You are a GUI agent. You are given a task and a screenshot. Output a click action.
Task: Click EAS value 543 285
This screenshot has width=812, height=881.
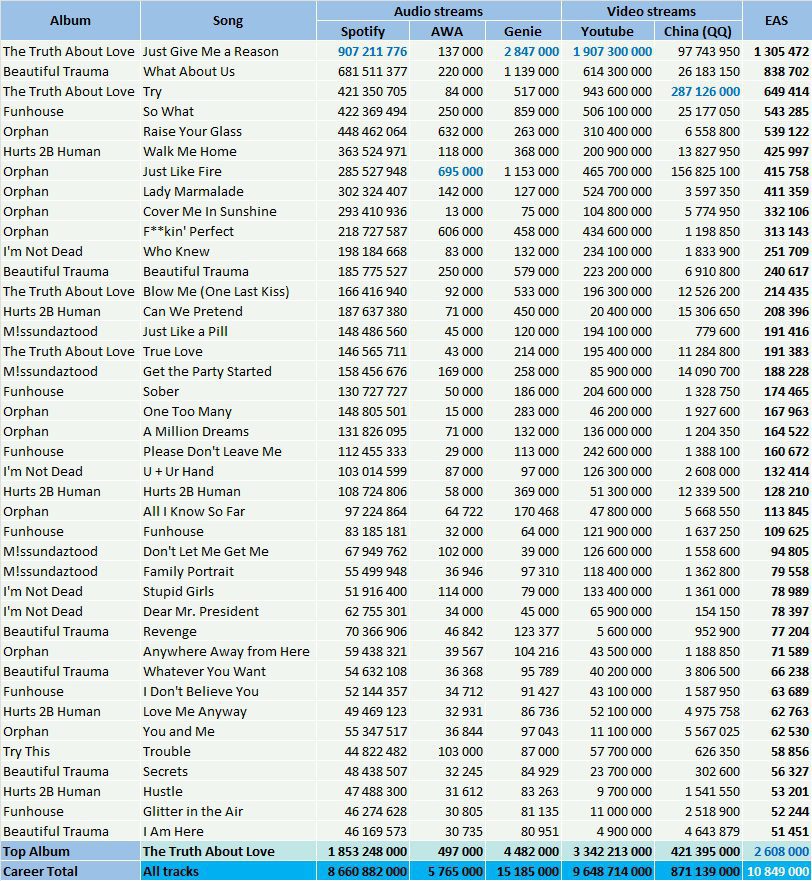point(787,112)
